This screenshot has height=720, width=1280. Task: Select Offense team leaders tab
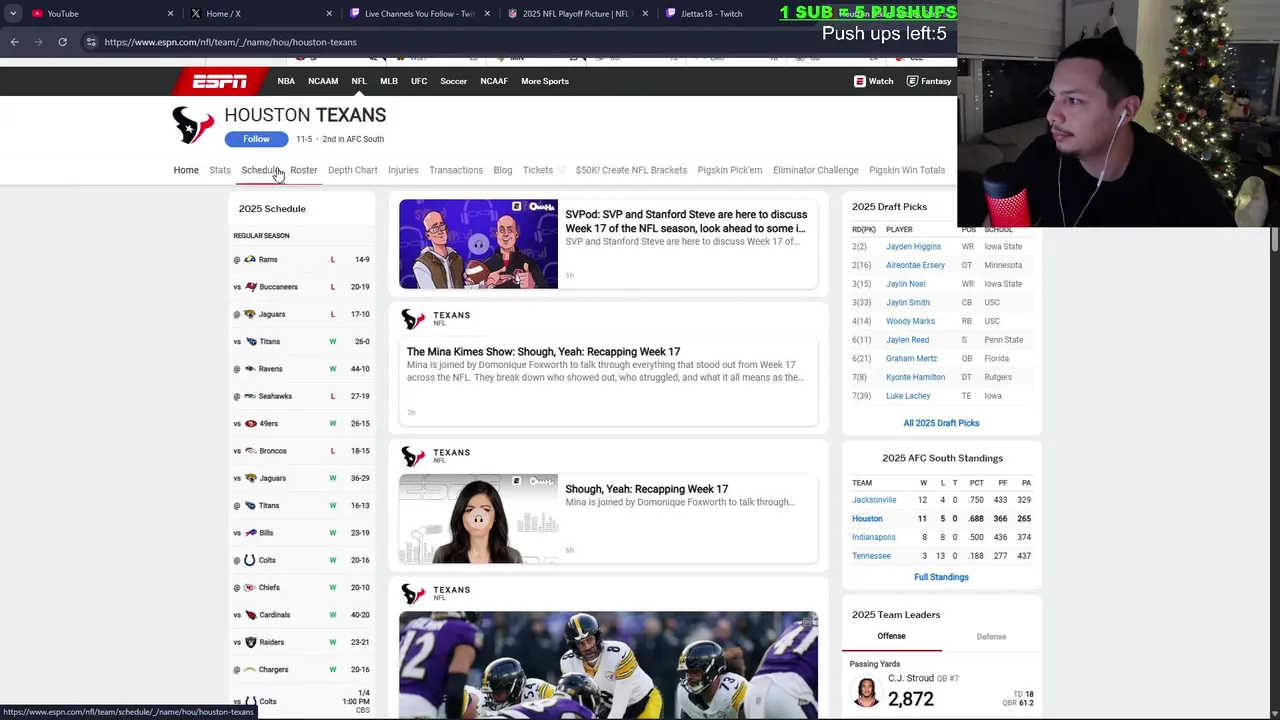(x=892, y=636)
